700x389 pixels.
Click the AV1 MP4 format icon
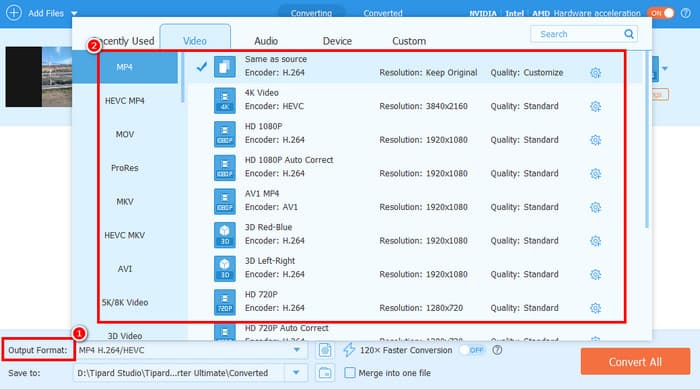click(x=225, y=201)
